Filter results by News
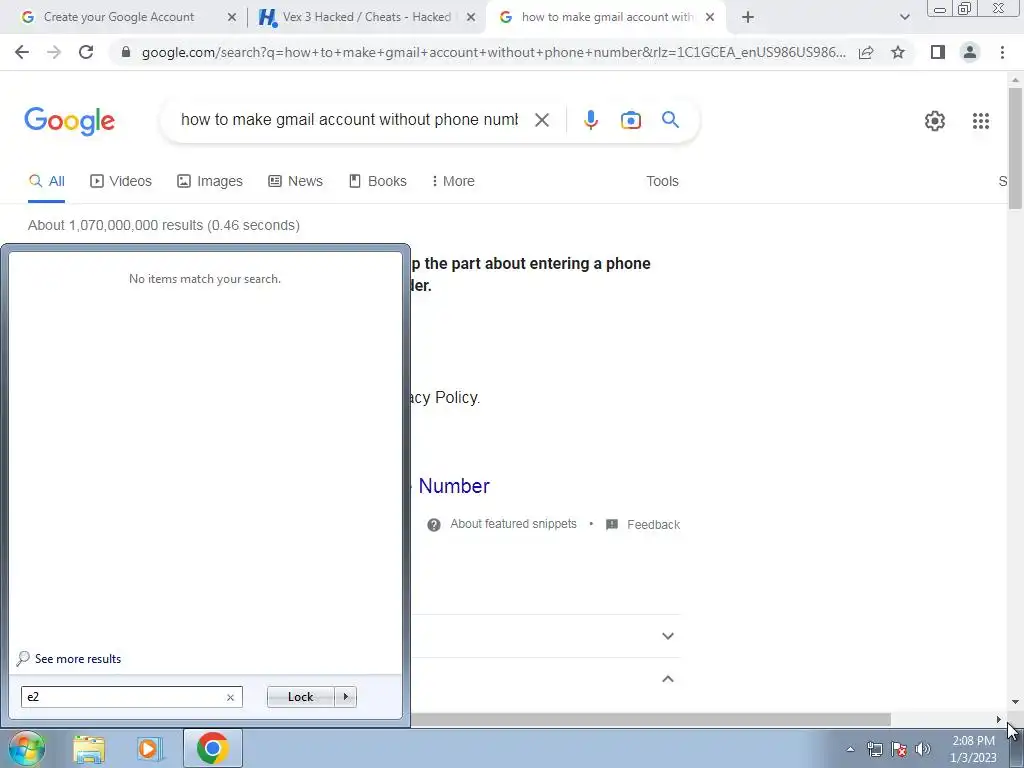 click(295, 182)
